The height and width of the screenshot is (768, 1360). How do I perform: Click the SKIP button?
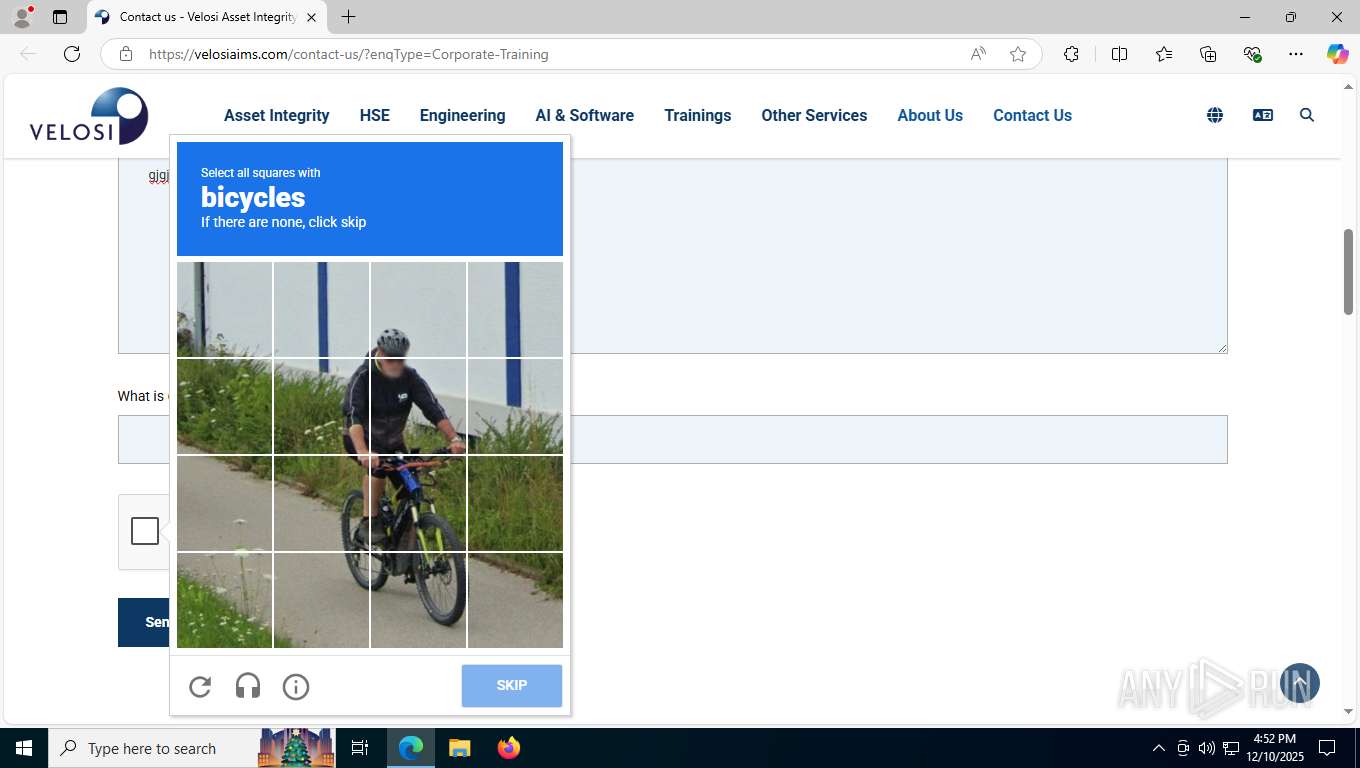coord(512,686)
